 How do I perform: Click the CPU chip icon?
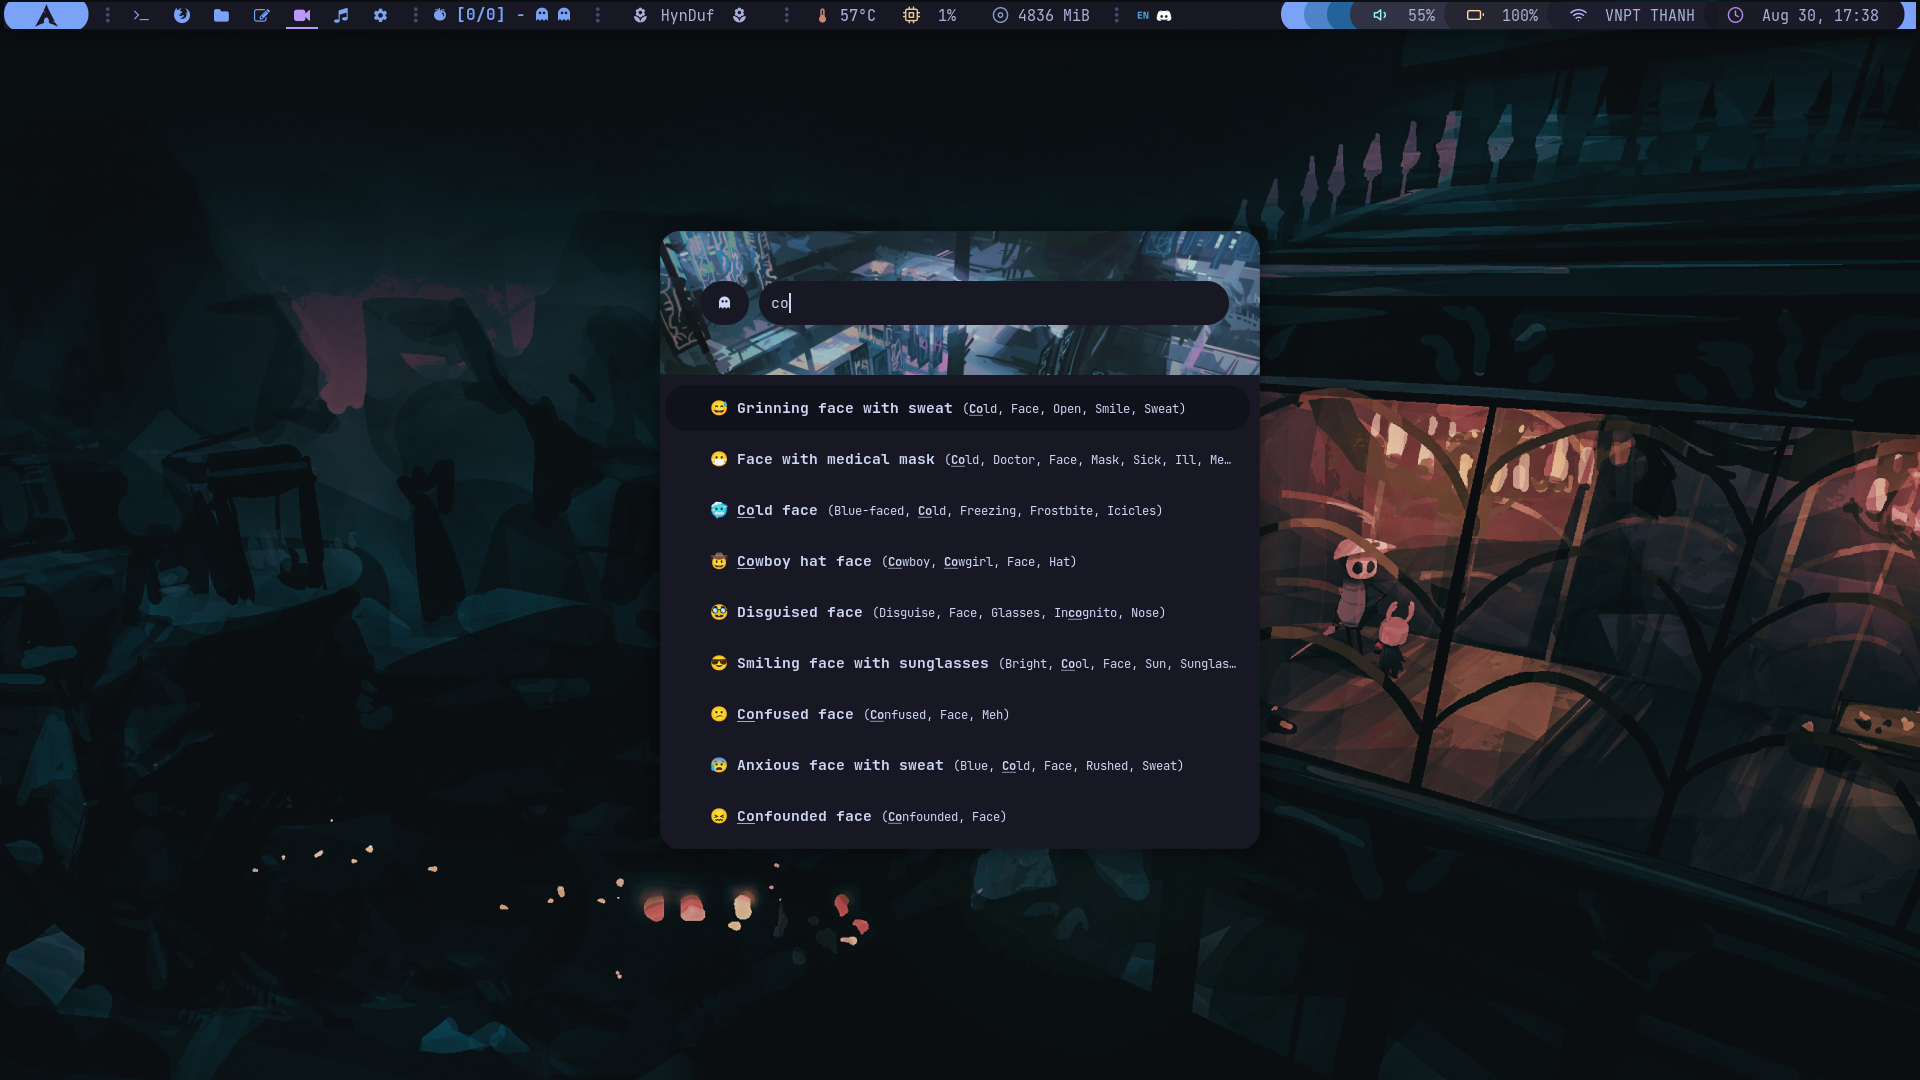911,15
